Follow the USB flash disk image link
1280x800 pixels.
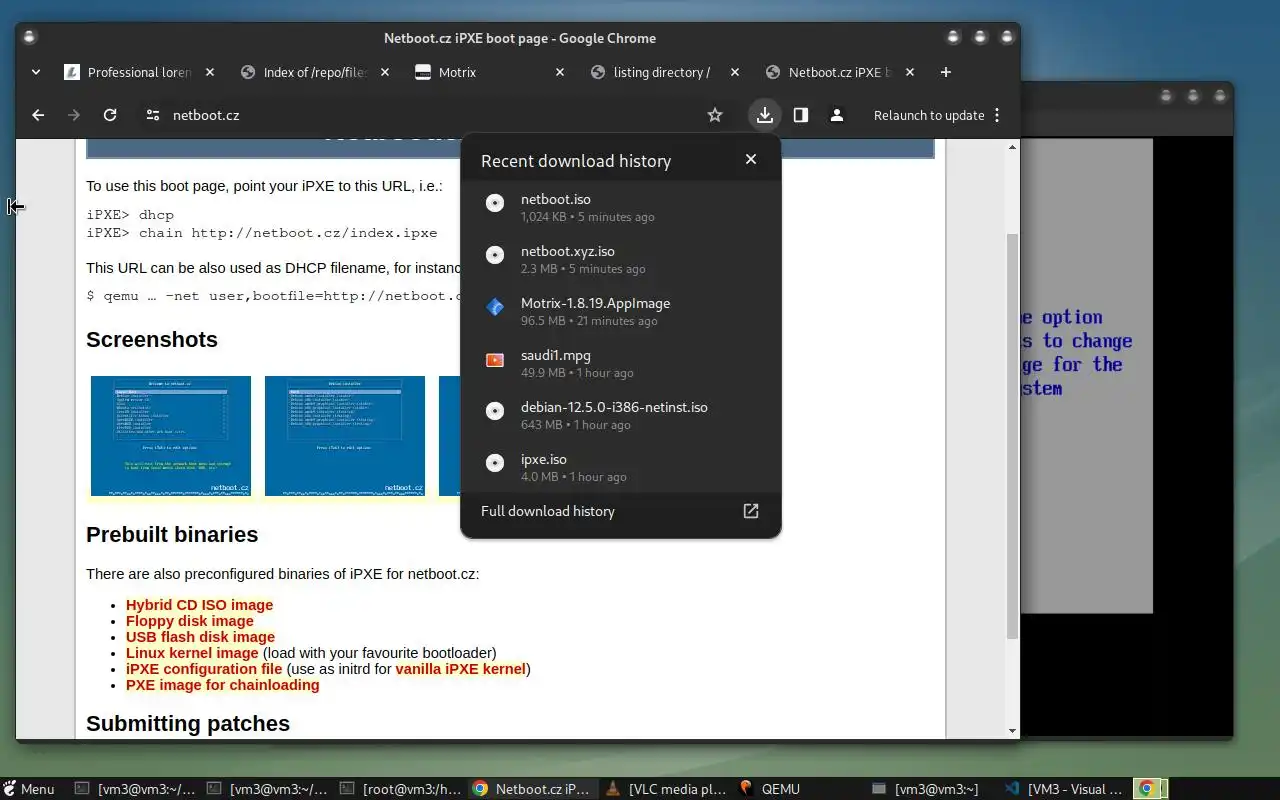[x=200, y=637]
